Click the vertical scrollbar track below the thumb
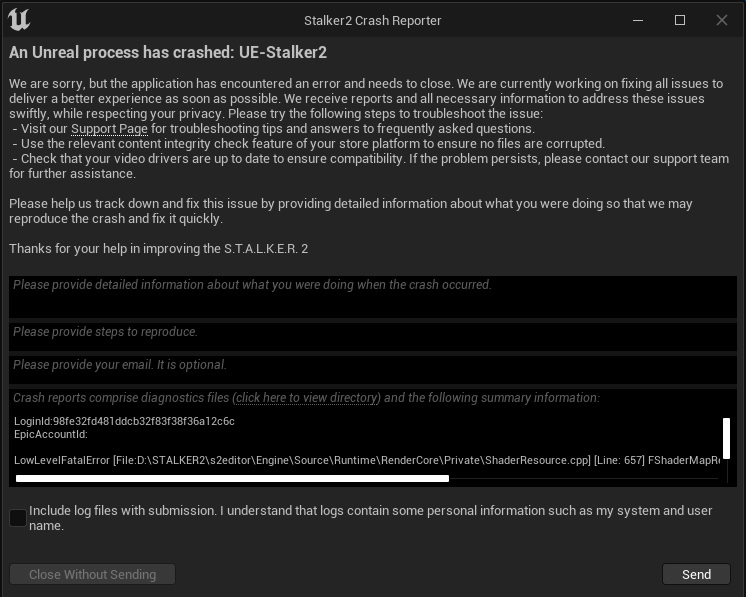Screen dimensions: 746x597 (726, 471)
